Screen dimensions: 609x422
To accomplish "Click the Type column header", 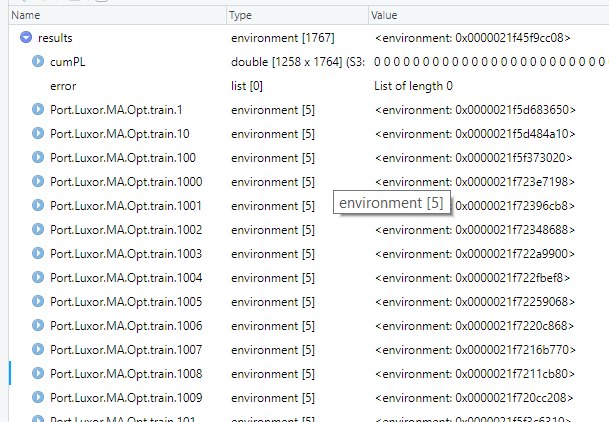I will pos(297,15).
